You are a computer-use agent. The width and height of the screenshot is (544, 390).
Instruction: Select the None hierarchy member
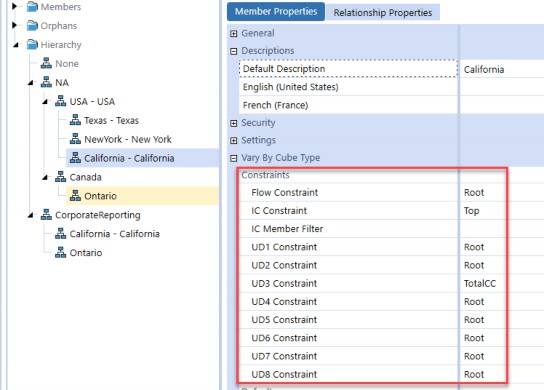(67, 64)
